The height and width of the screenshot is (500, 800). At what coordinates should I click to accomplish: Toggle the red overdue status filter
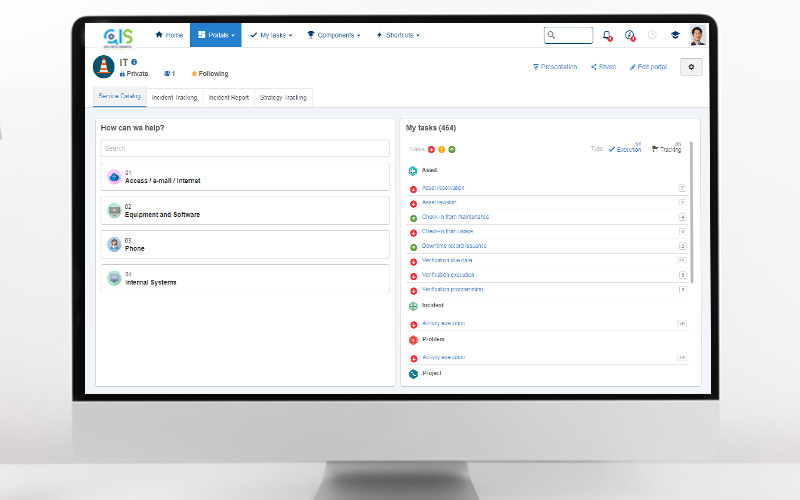[x=431, y=149]
